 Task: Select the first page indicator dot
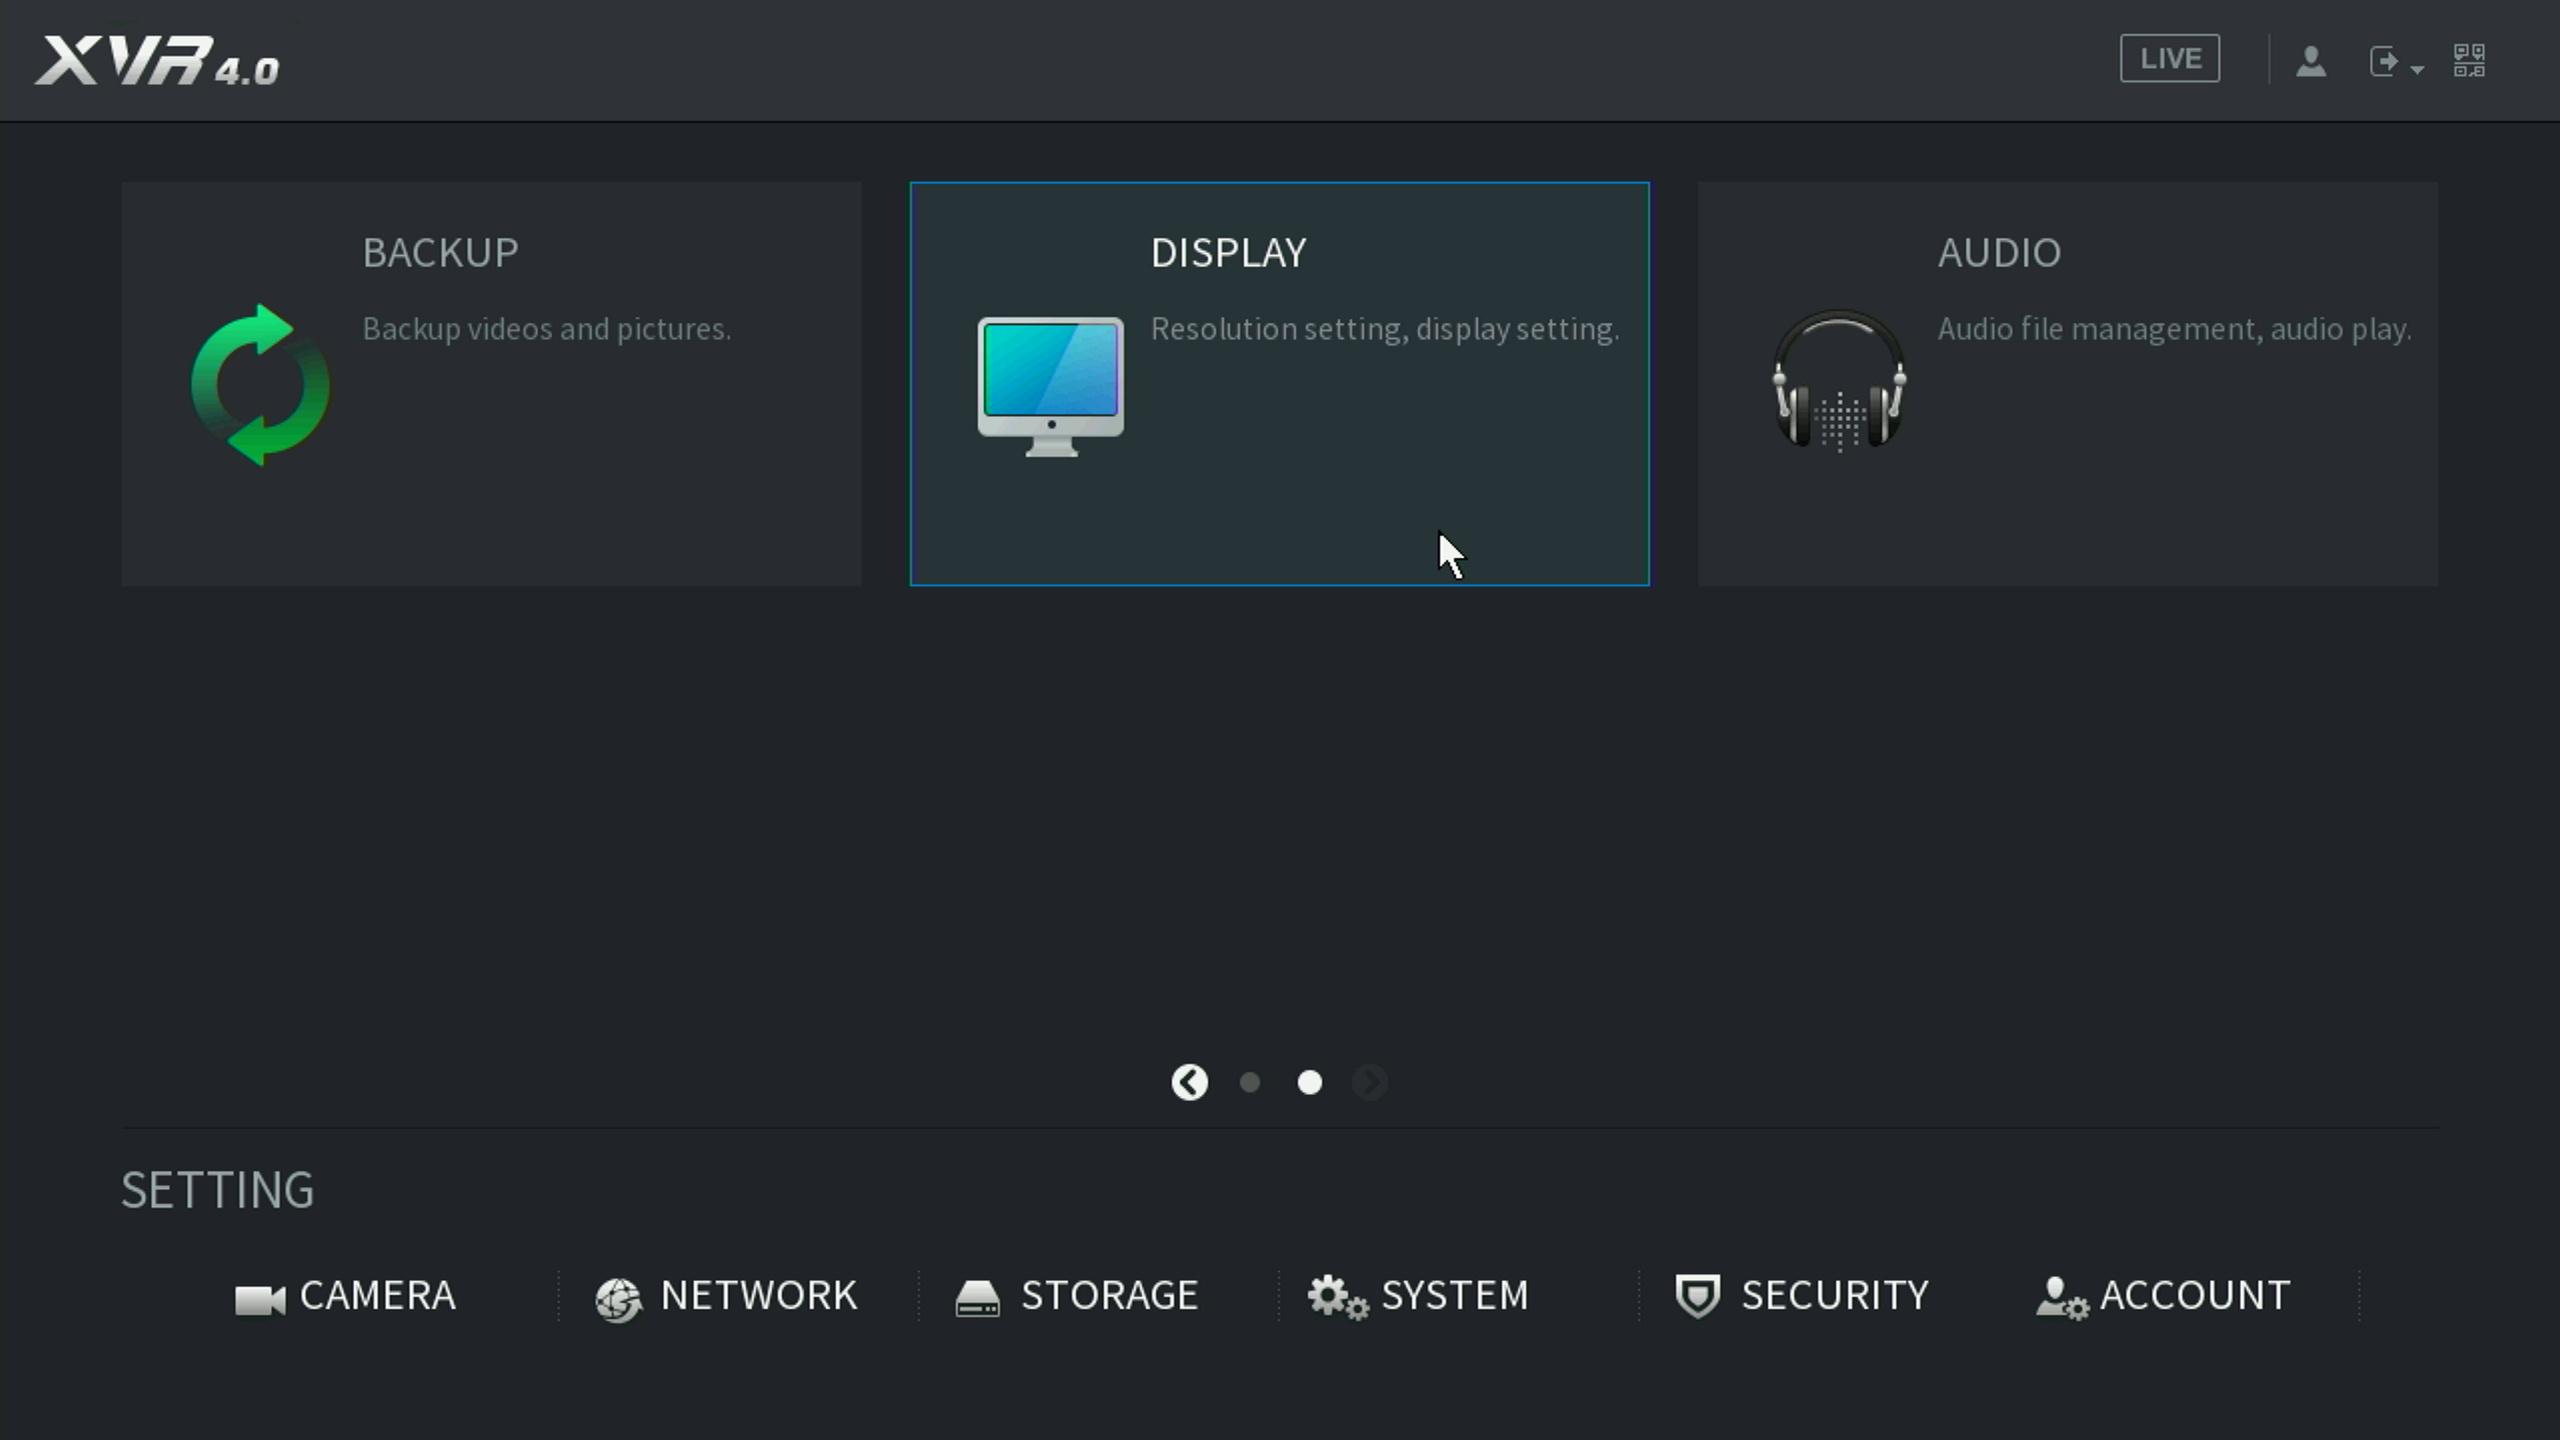1249,1082
